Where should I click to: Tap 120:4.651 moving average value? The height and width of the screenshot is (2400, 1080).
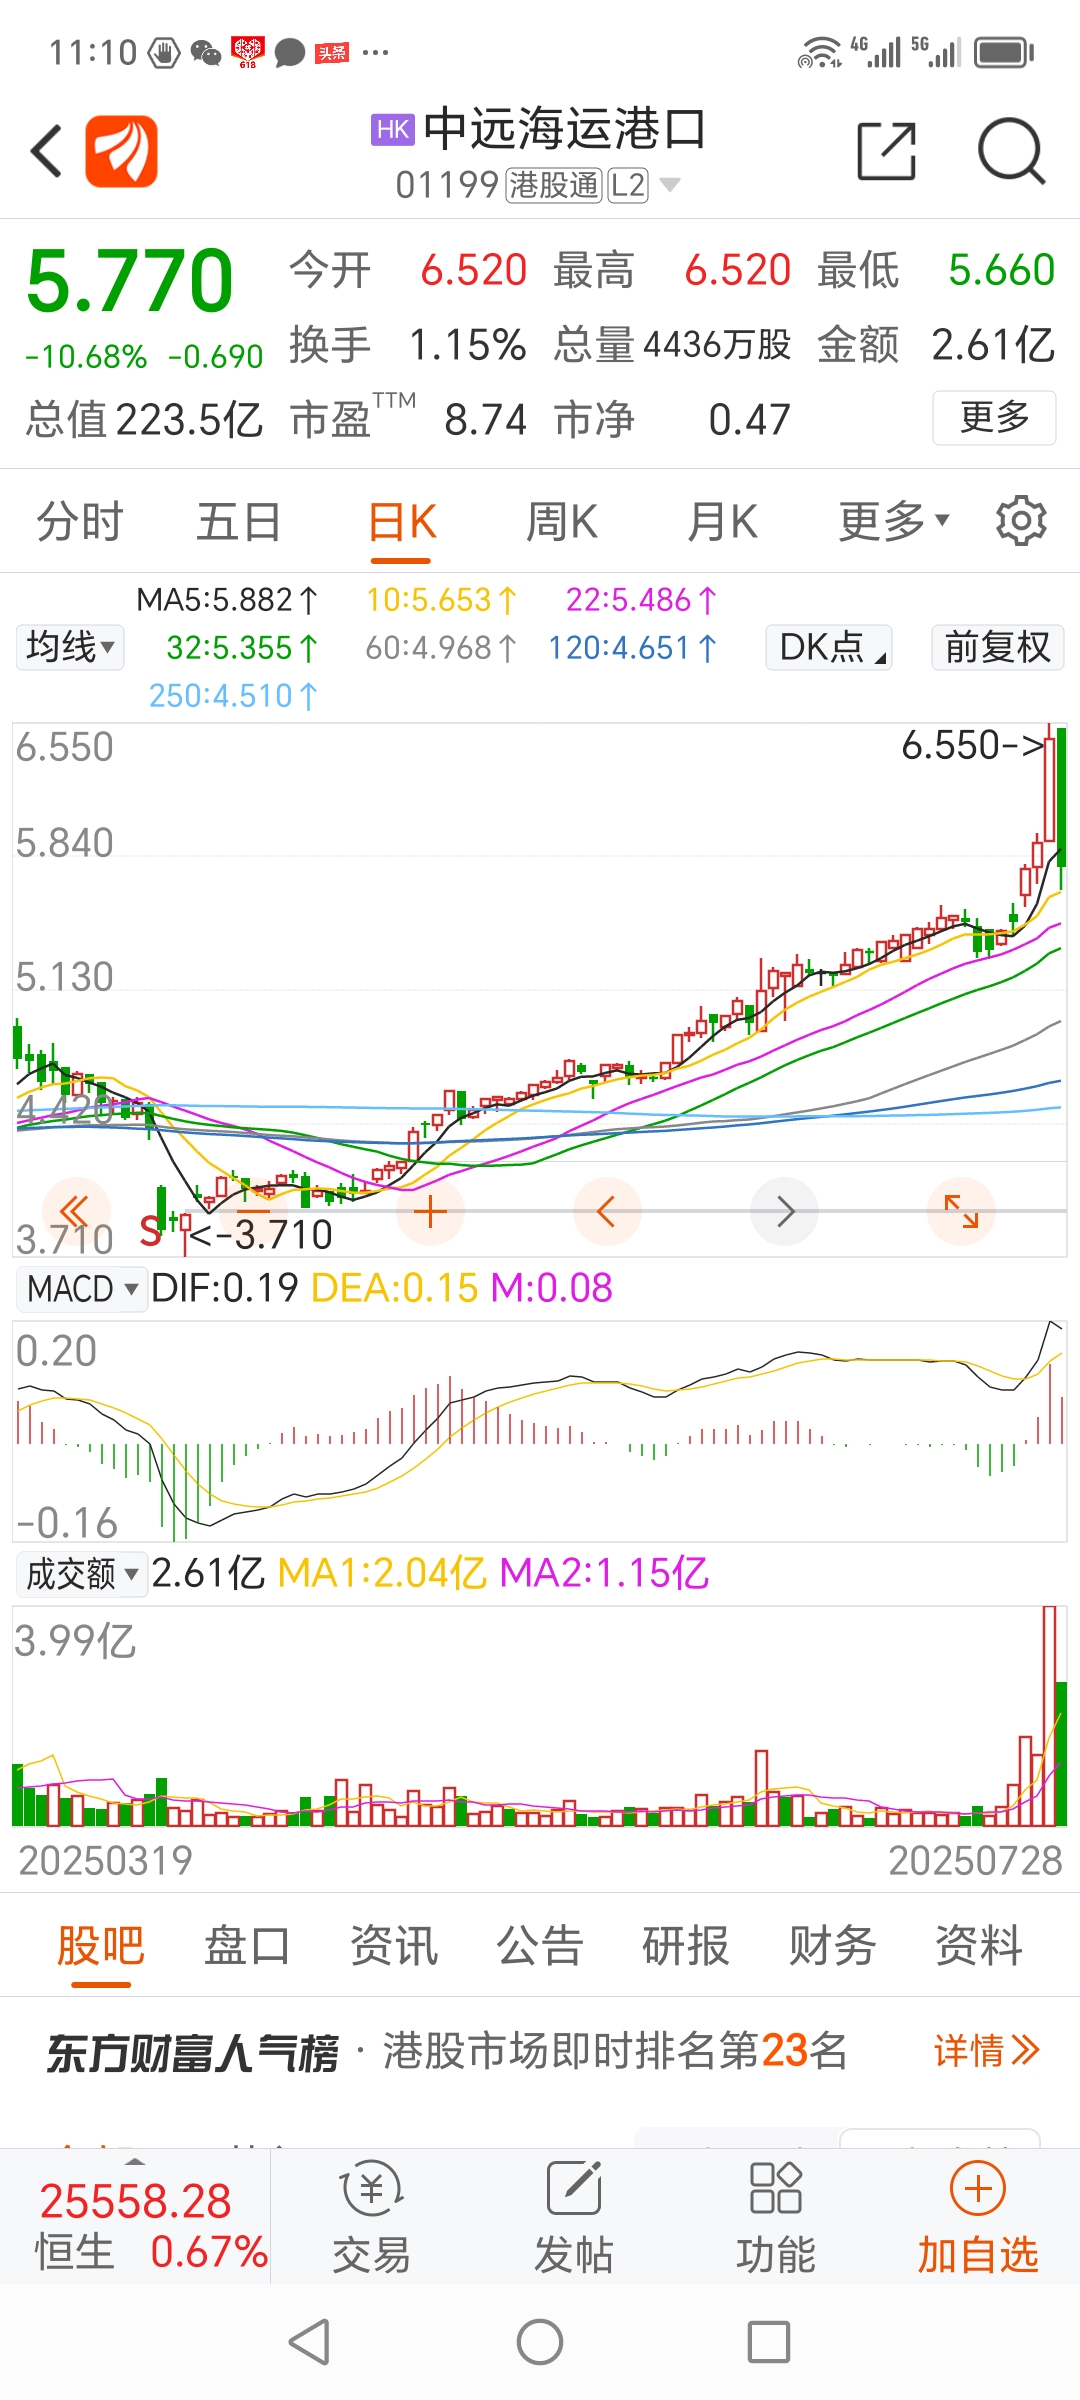632,648
